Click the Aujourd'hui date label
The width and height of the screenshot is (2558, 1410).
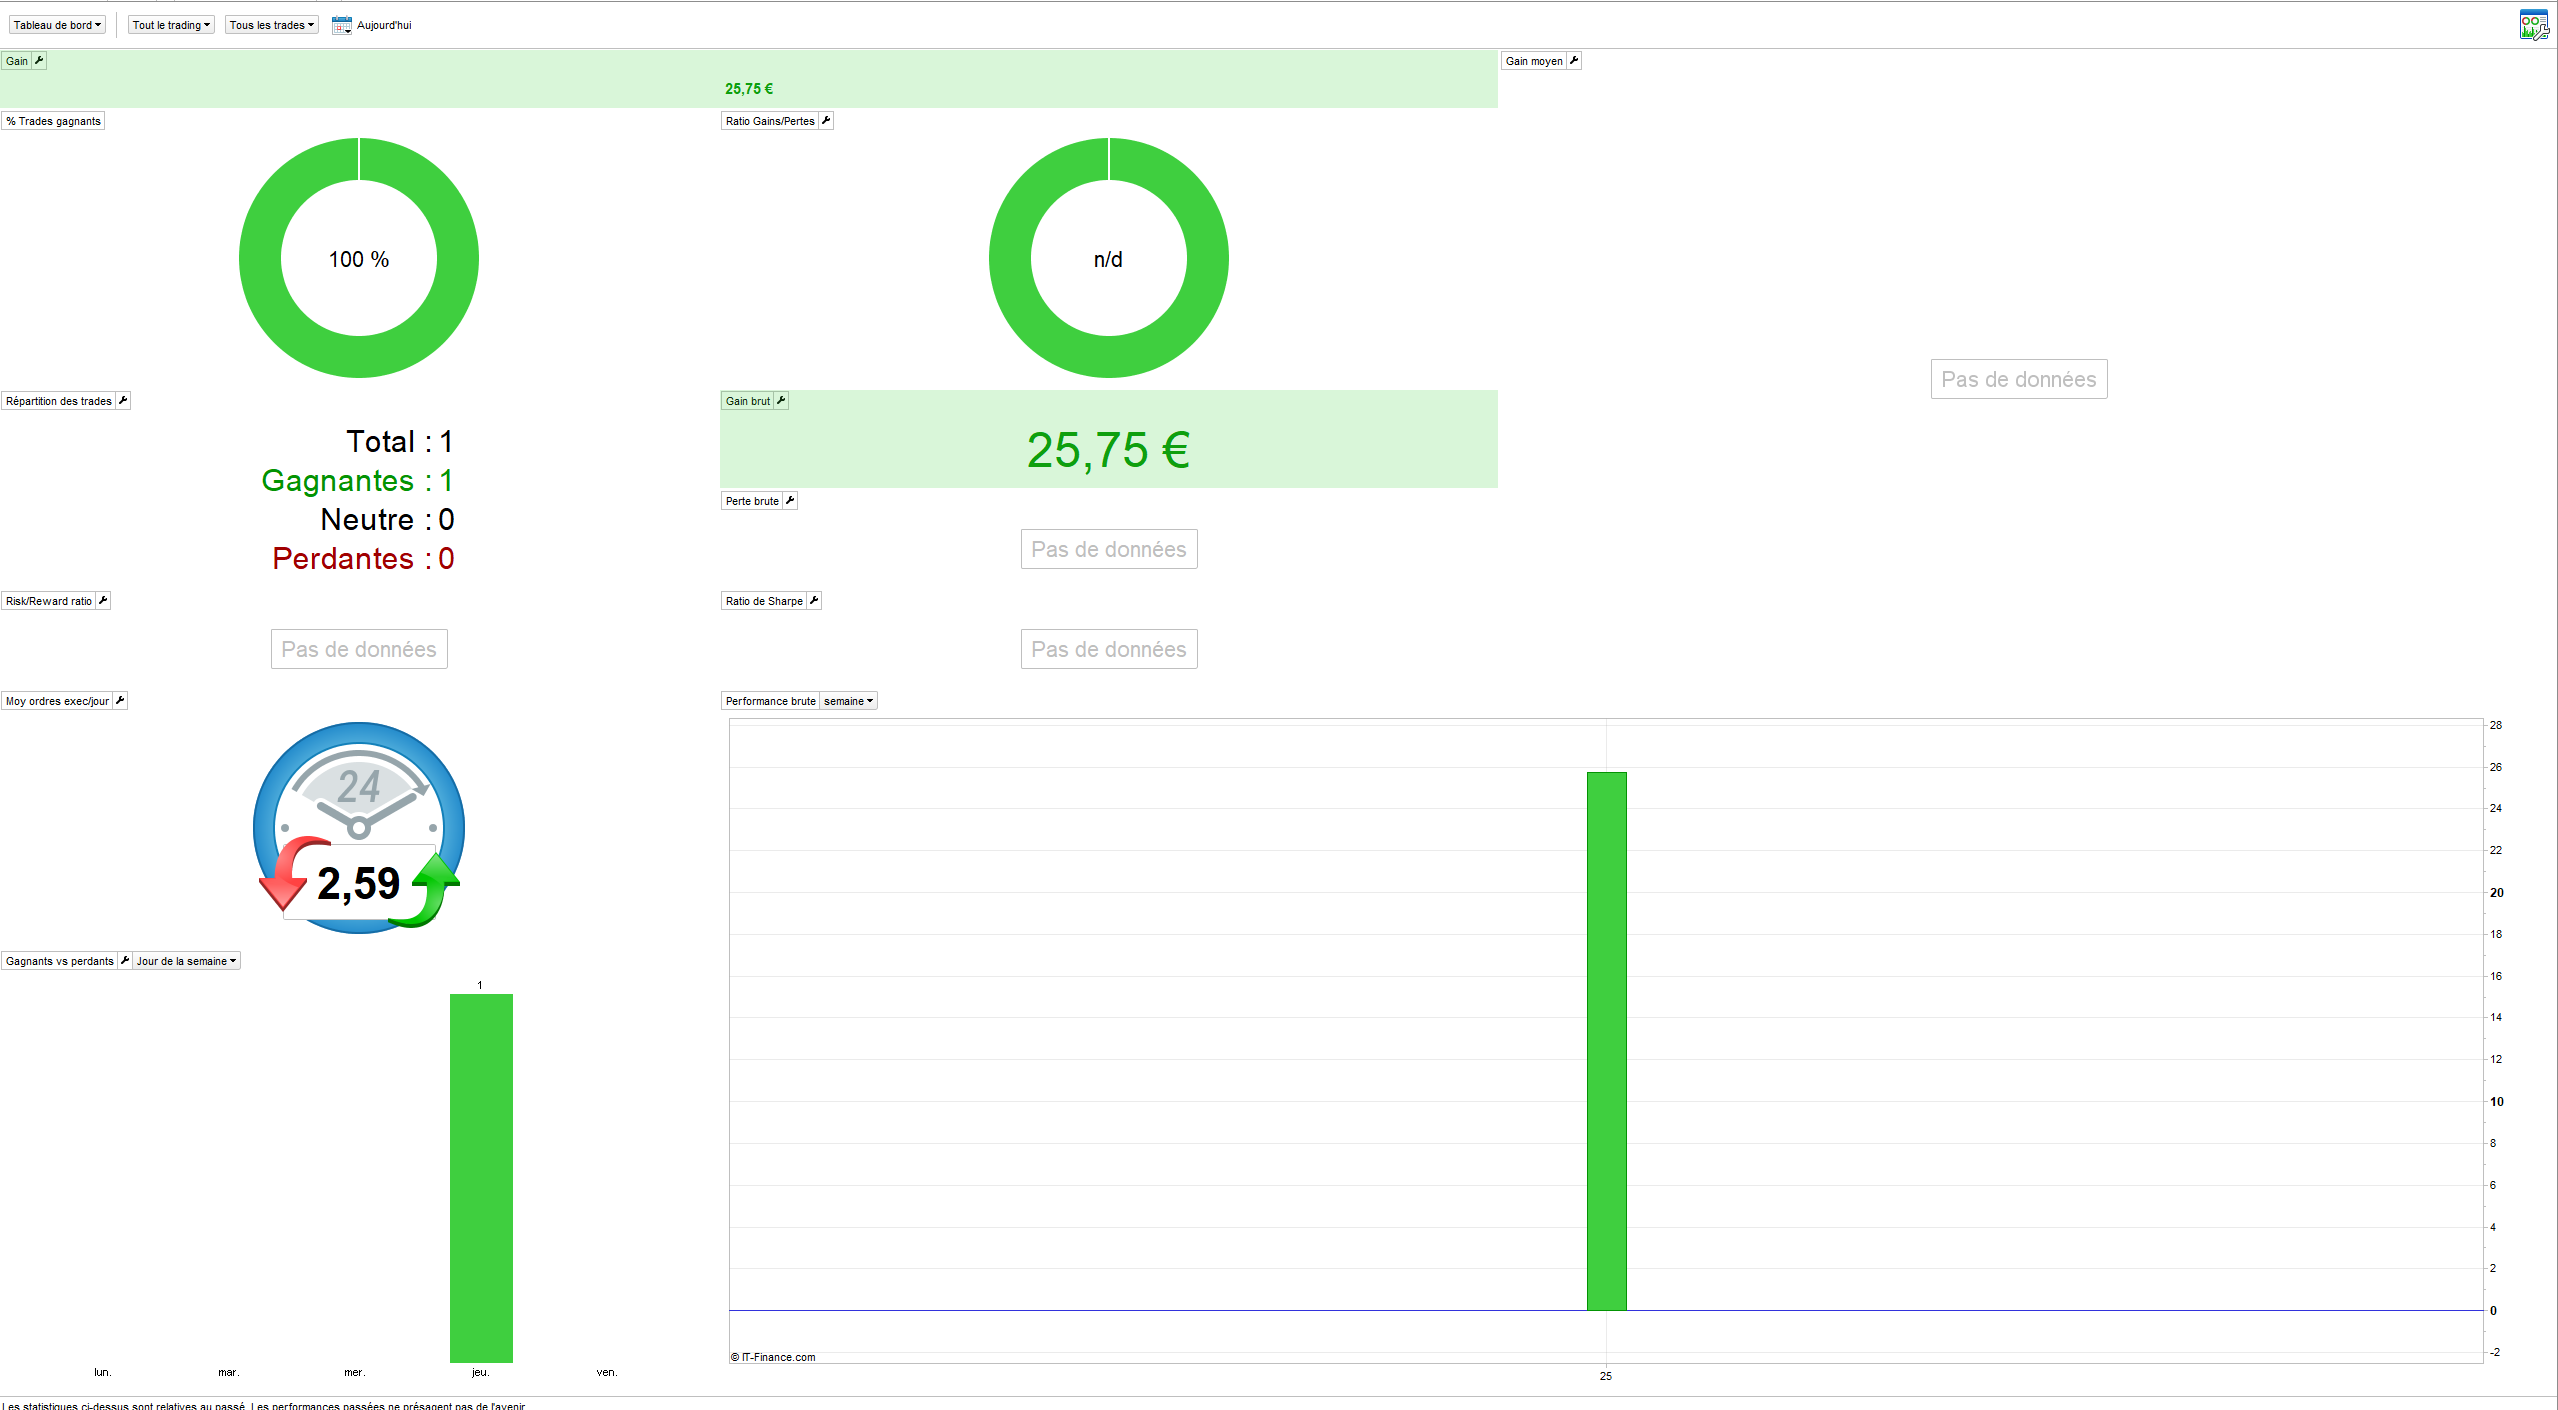point(384,25)
